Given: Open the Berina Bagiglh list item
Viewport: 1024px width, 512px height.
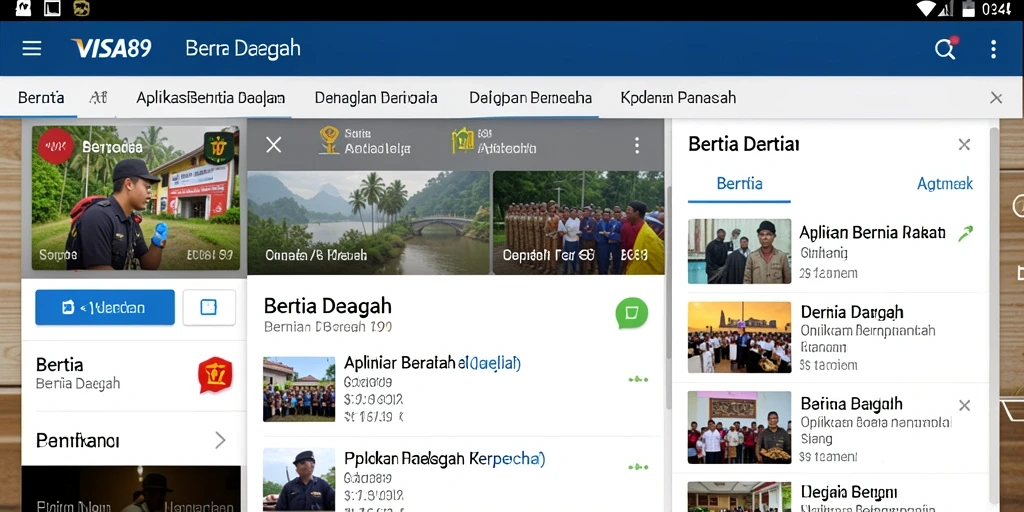Looking at the screenshot, I should [x=829, y=428].
